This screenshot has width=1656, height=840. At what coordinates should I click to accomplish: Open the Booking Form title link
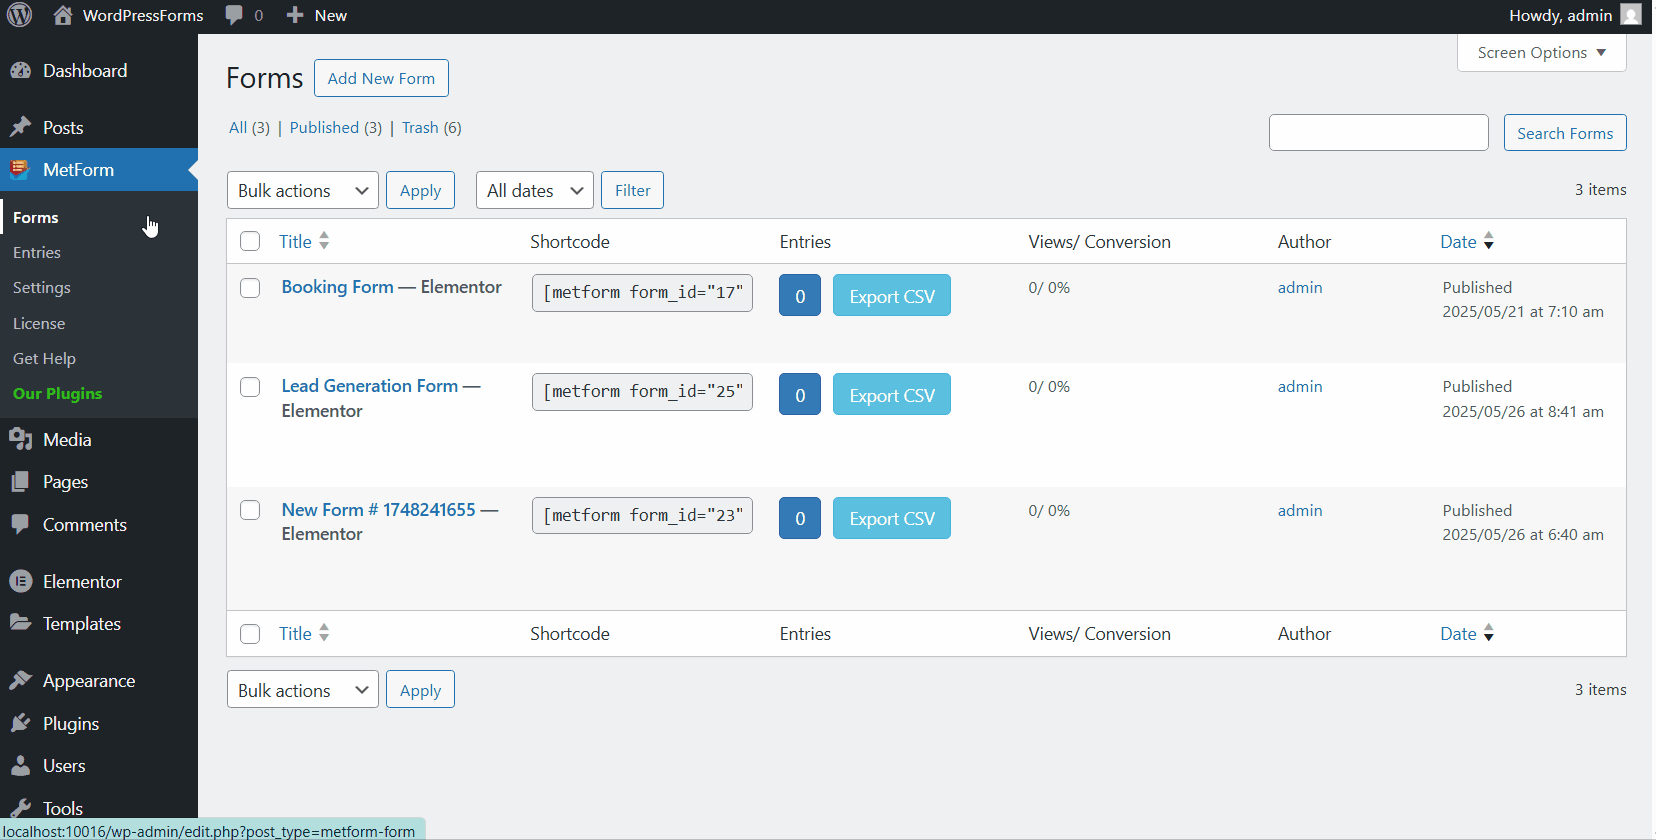point(337,287)
